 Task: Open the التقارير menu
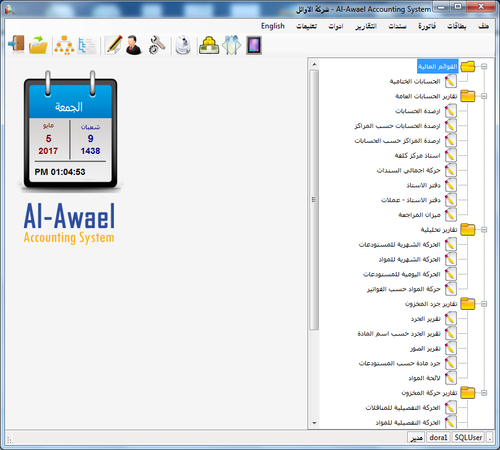(366, 26)
